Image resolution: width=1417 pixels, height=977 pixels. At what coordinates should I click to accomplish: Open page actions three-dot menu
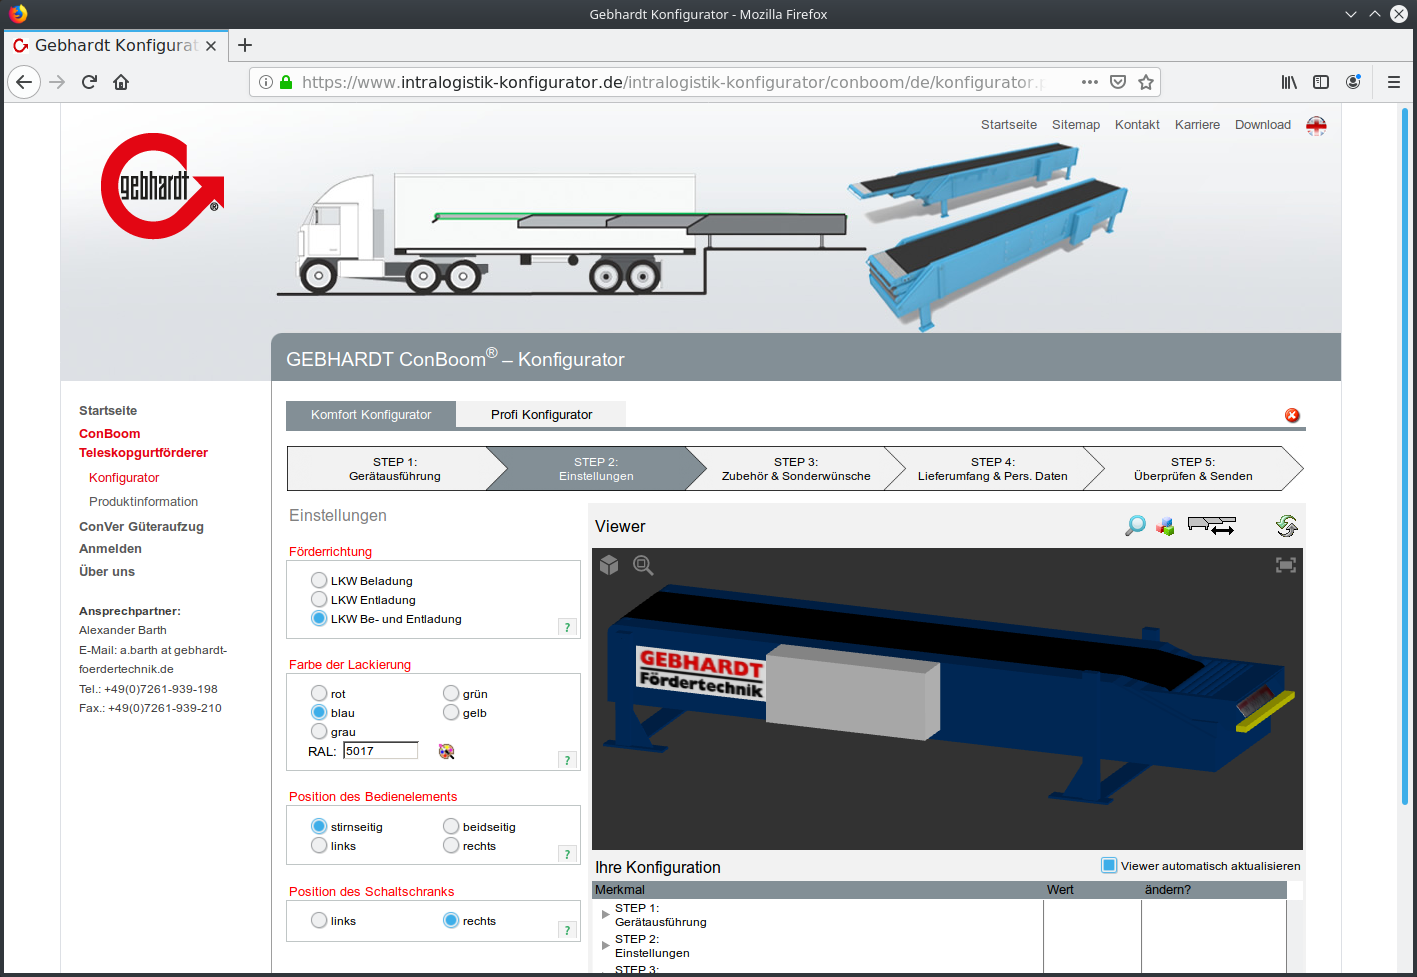point(1090,82)
